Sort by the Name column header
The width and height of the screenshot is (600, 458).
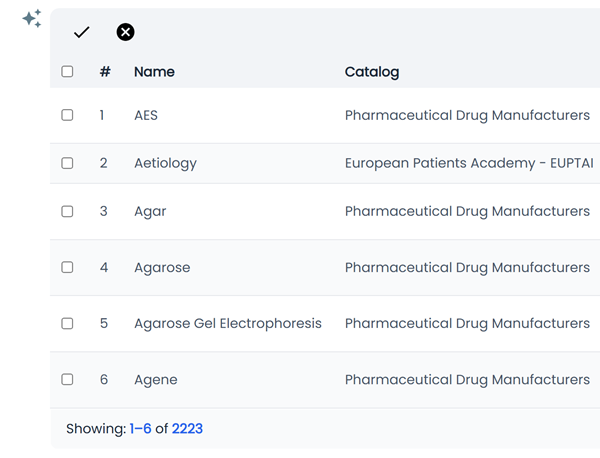[x=154, y=72]
